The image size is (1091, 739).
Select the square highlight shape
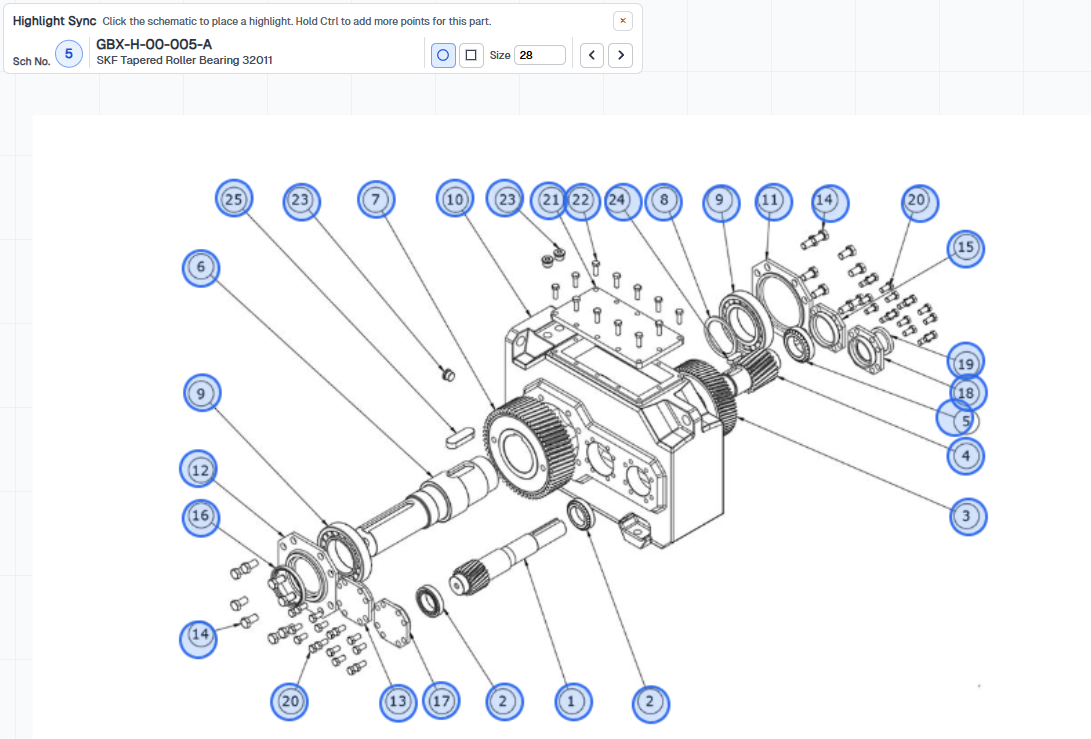click(x=471, y=55)
